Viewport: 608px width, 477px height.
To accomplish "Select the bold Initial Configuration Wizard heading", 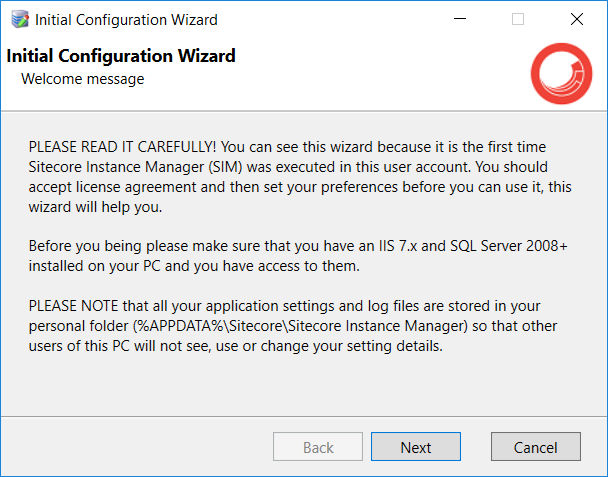I will 121,56.
